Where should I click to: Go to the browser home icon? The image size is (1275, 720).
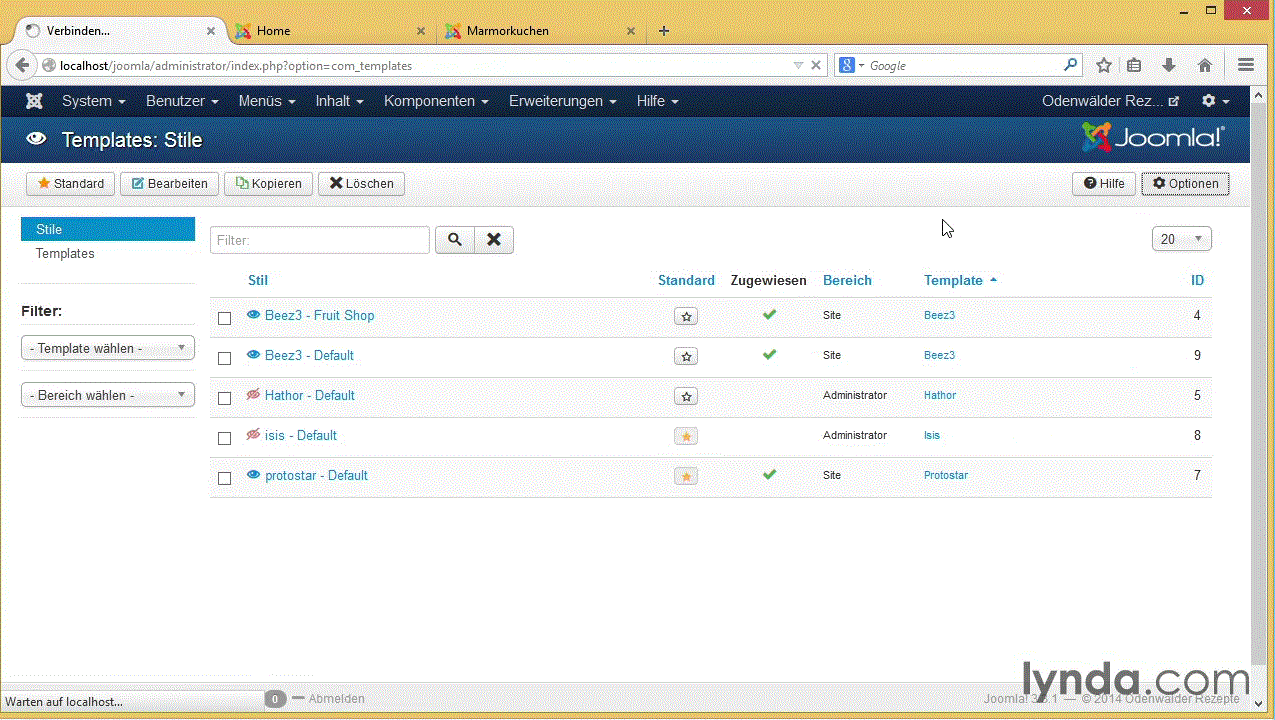pos(1205,65)
